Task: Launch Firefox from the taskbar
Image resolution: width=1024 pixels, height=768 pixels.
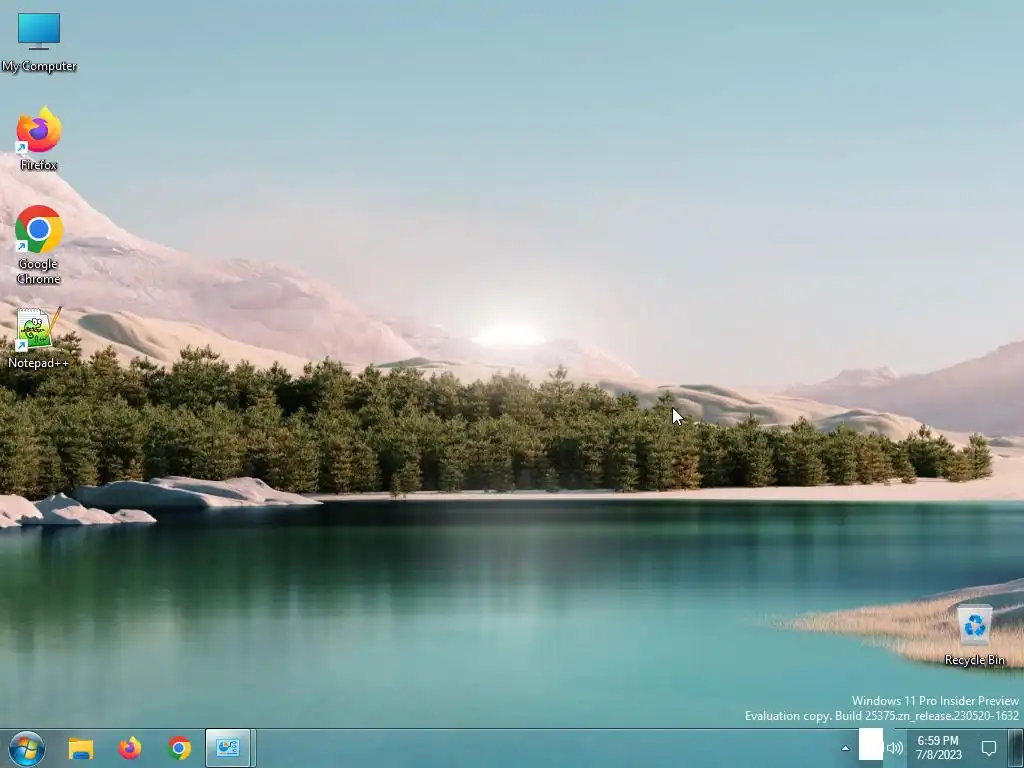Action: pos(130,748)
